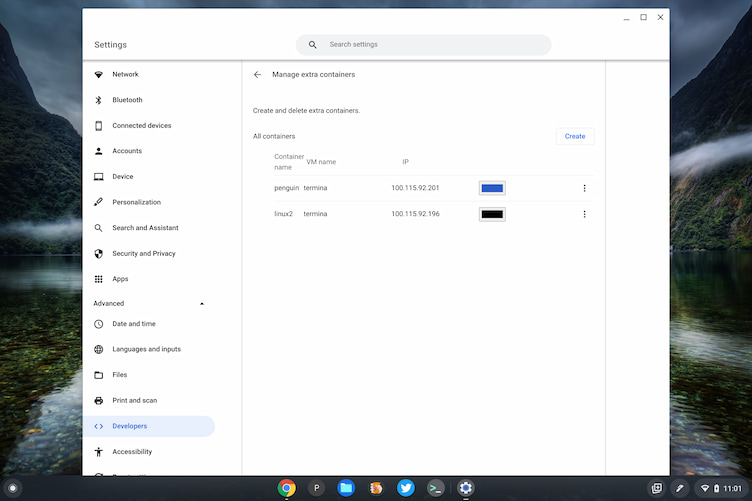This screenshot has height=501, width=752.
Task: Click IP address 100.115.92.196
Action: point(415,214)
